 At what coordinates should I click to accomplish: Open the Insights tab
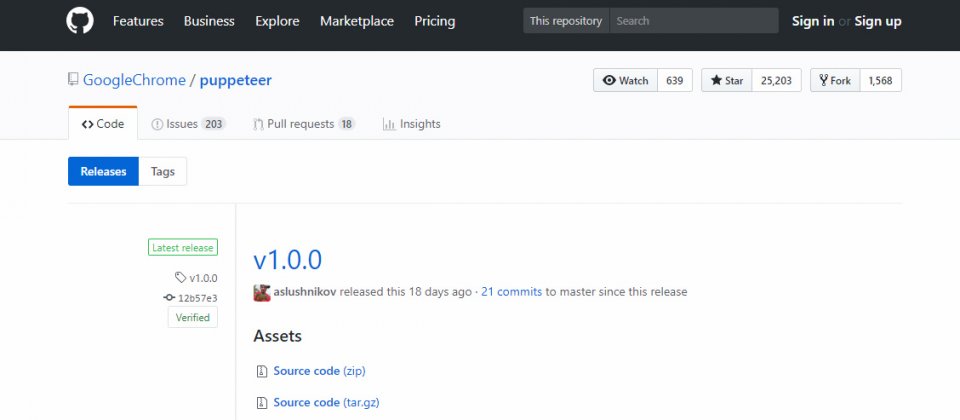(411, 124)
